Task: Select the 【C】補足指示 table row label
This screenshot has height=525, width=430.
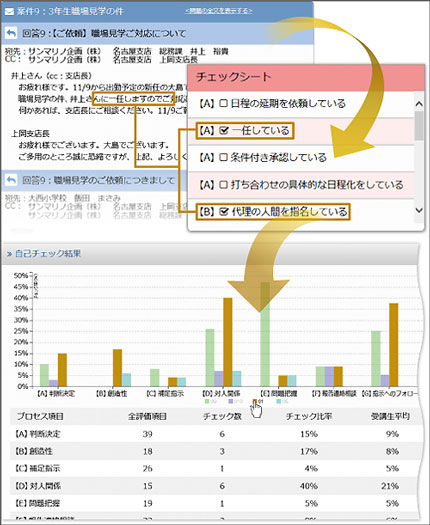Action: pos(37,468)
